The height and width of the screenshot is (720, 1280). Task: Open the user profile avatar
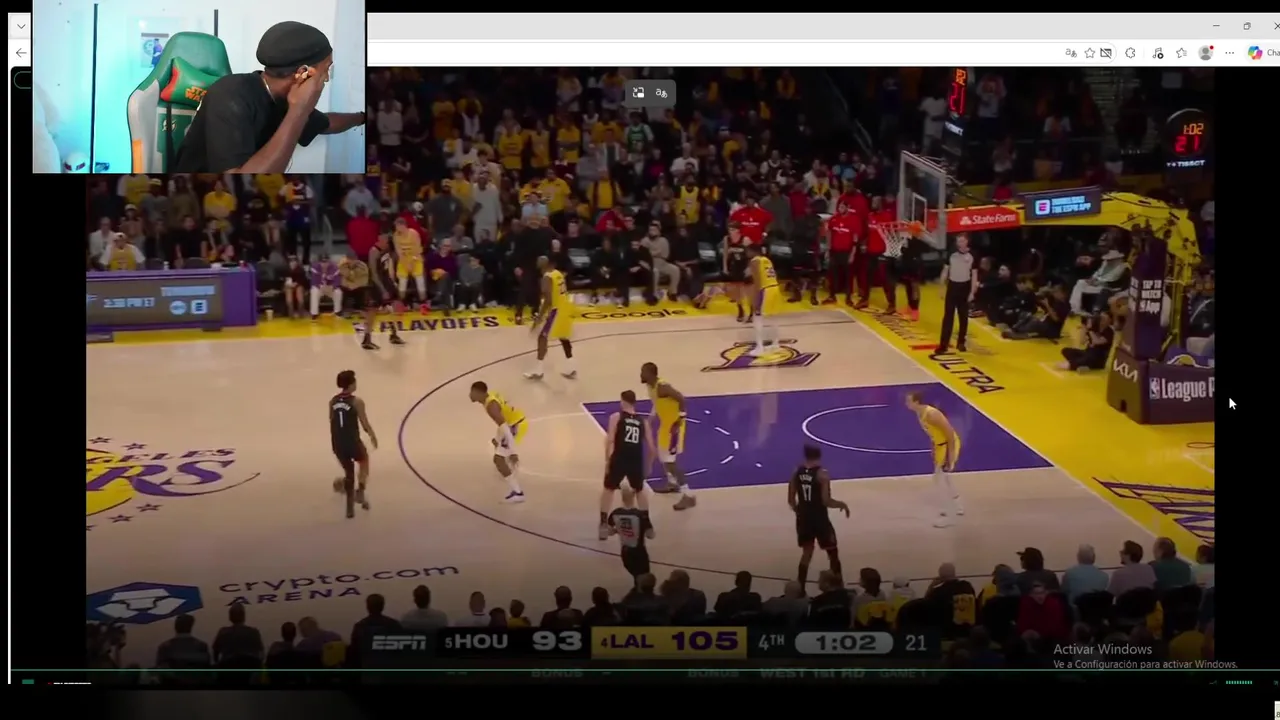1206,53
